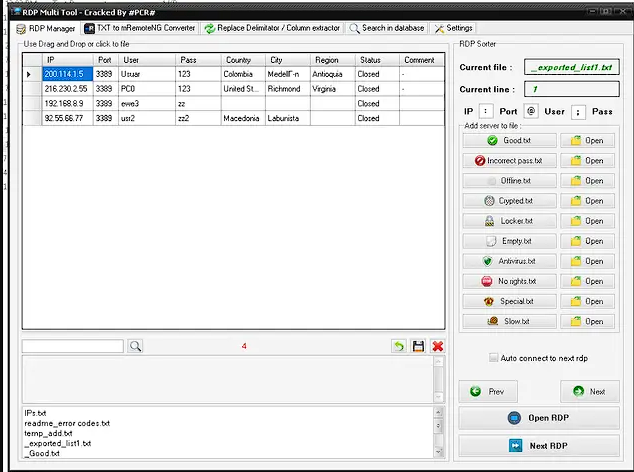Click the red X delete icon
Viewport: 634px width, 472px height.
[x=437, y=346]
